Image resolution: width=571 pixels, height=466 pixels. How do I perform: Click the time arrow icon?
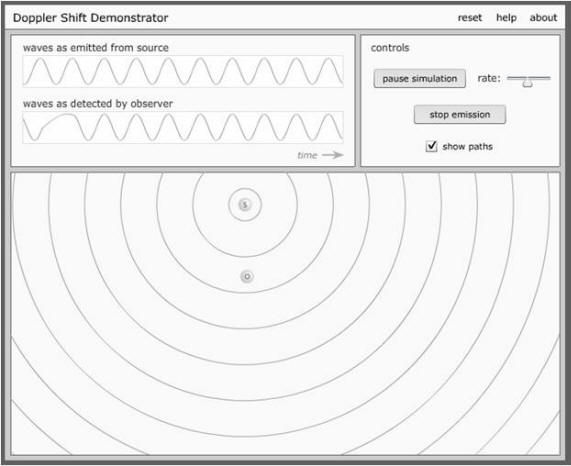(x=333, y=155)
